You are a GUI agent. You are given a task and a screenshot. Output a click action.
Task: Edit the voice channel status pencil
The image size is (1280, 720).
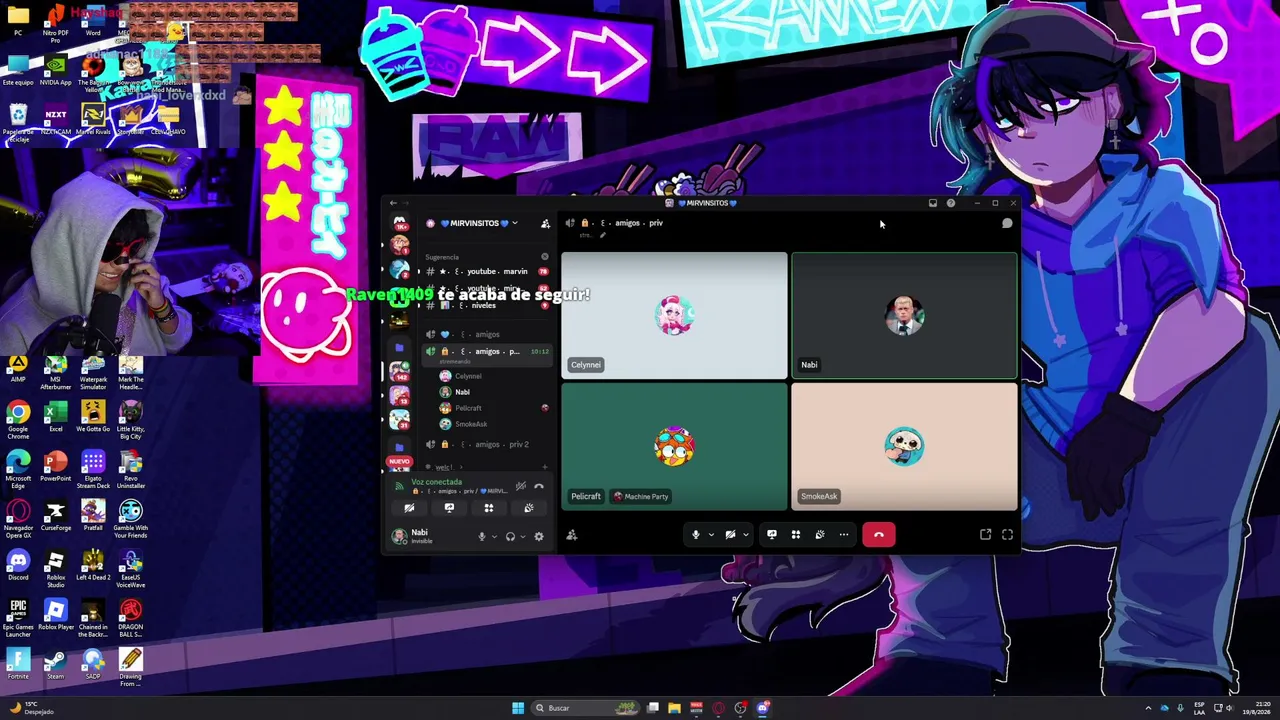603,235
